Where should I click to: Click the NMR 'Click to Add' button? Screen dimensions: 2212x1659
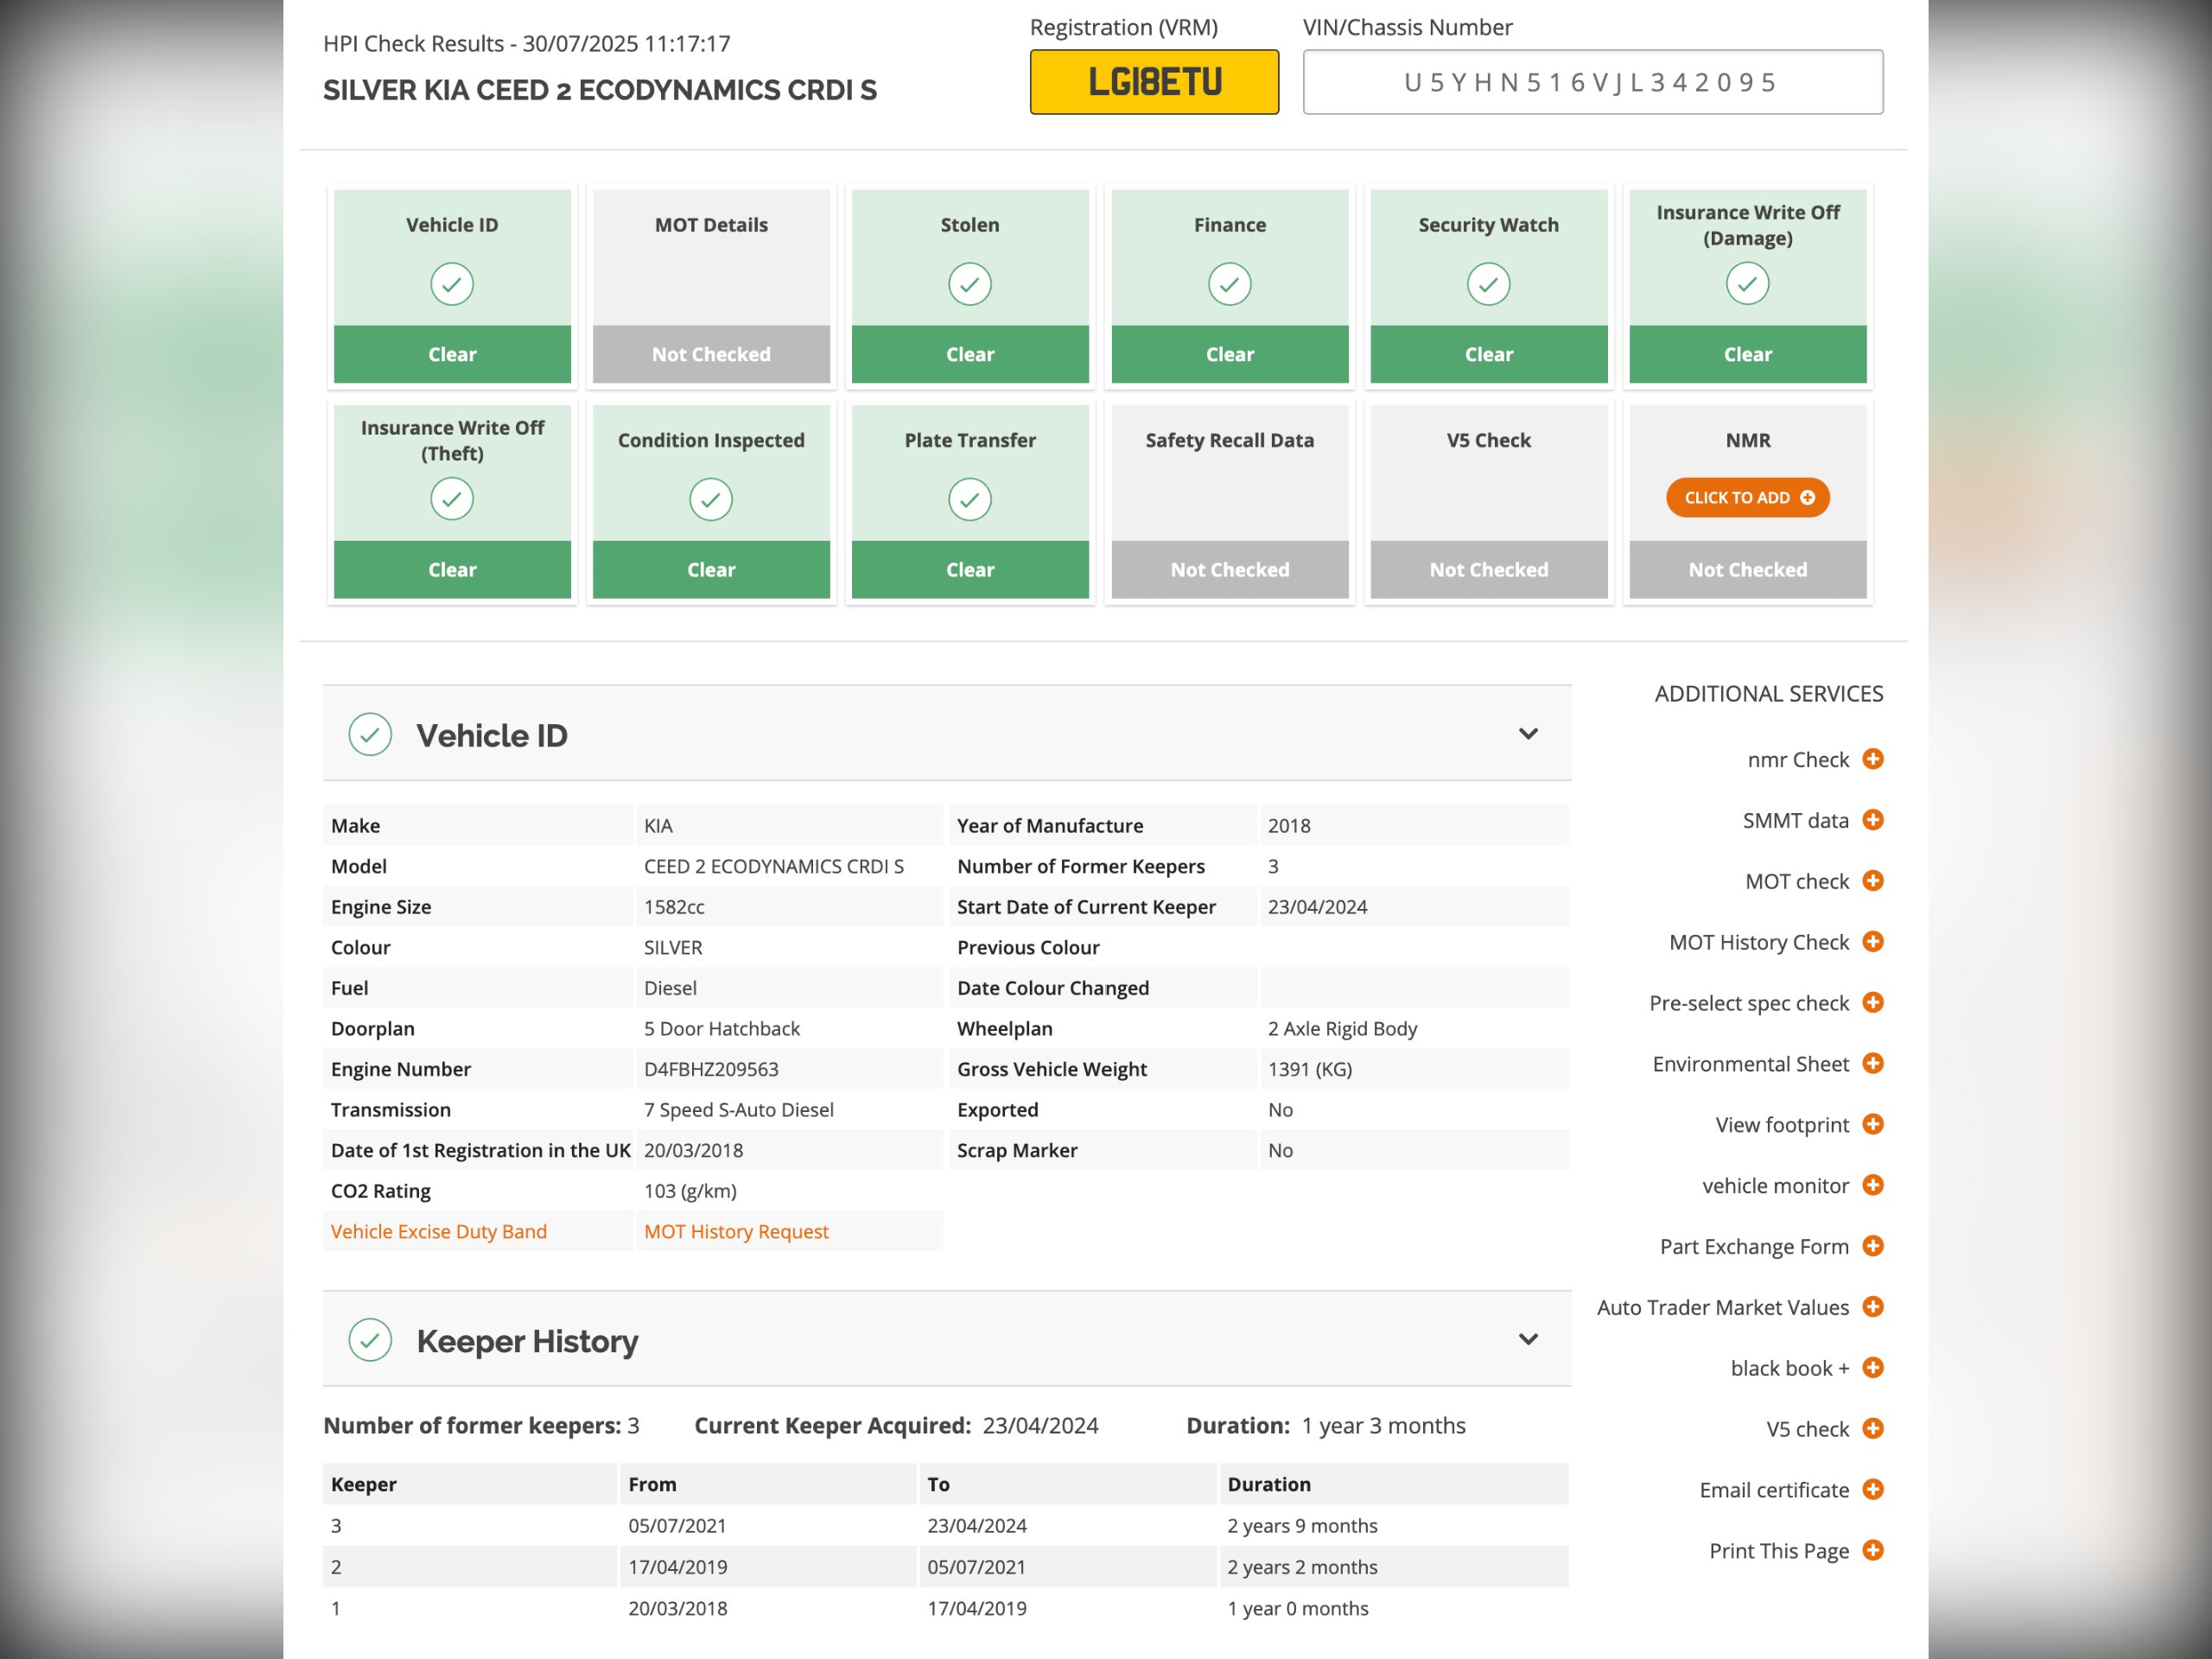[x=1748, y=498]
